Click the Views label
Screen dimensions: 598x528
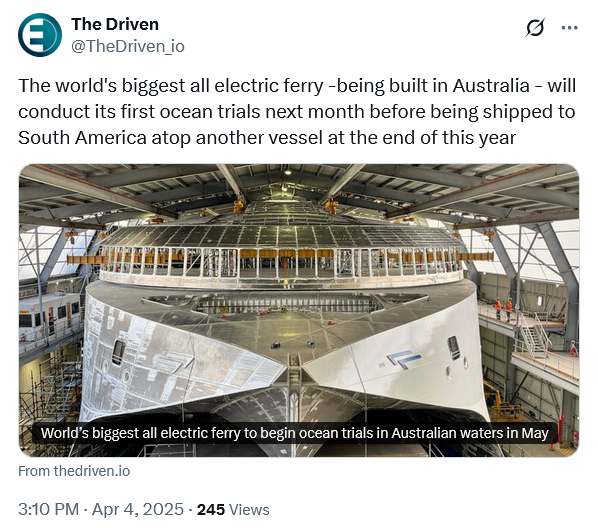click(249, 510)
